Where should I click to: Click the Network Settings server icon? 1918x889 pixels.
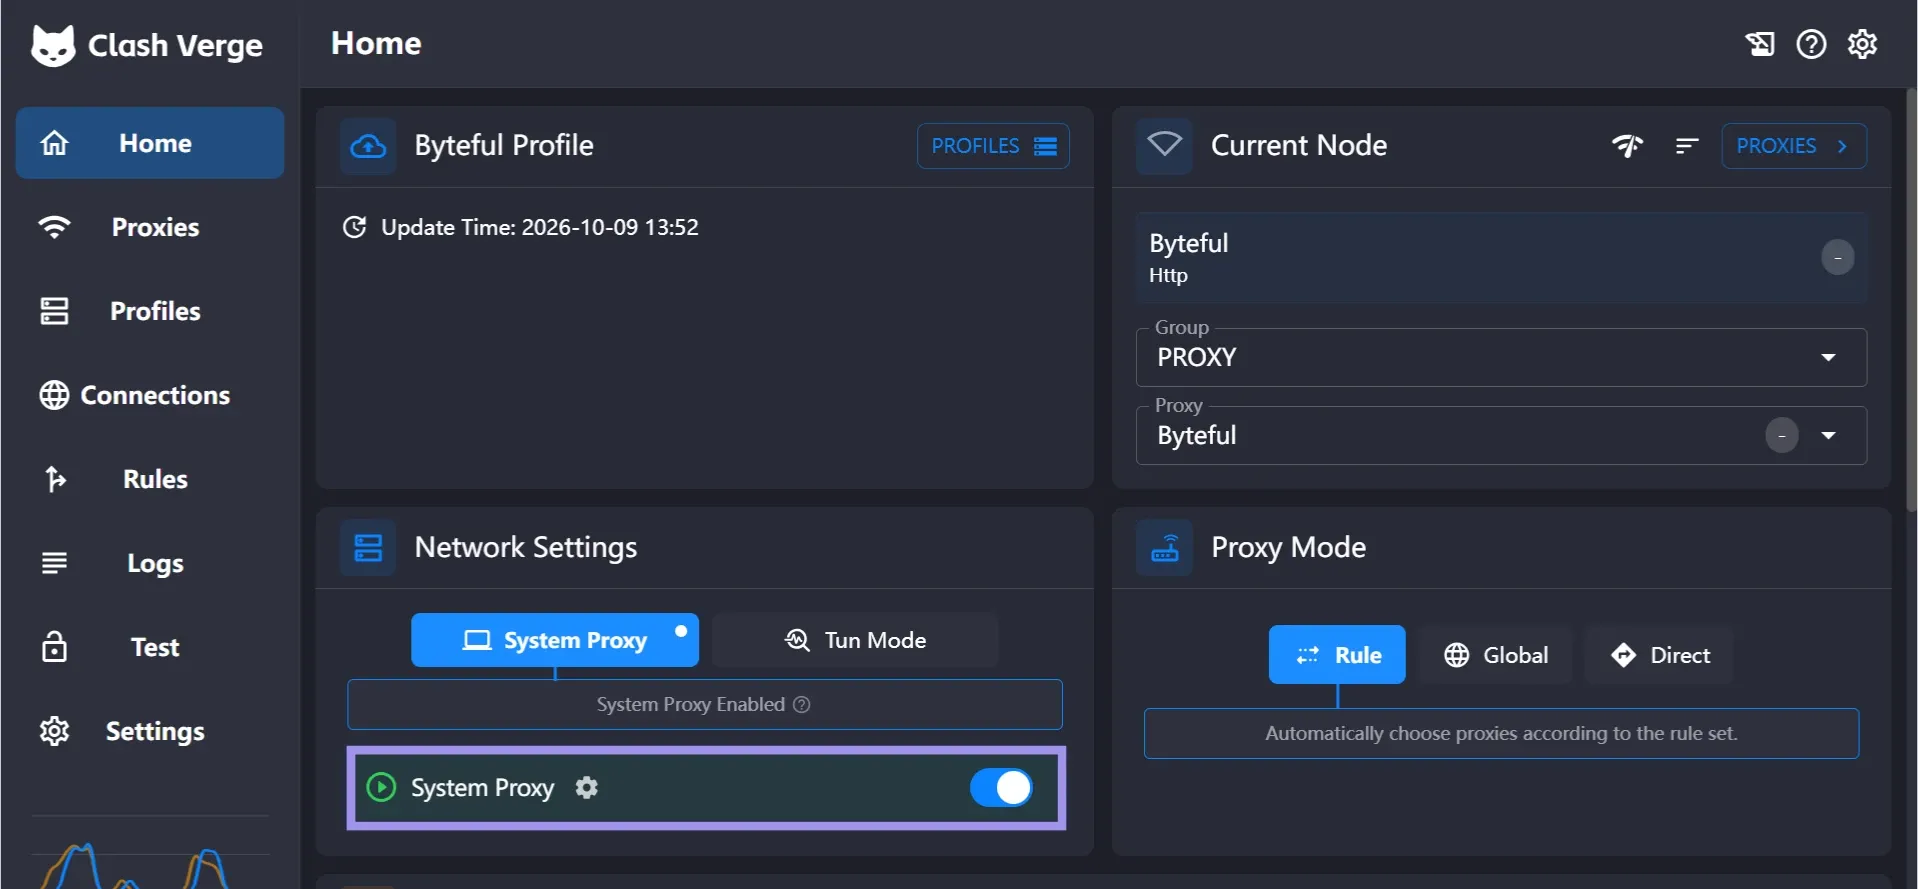coord(368,548)
